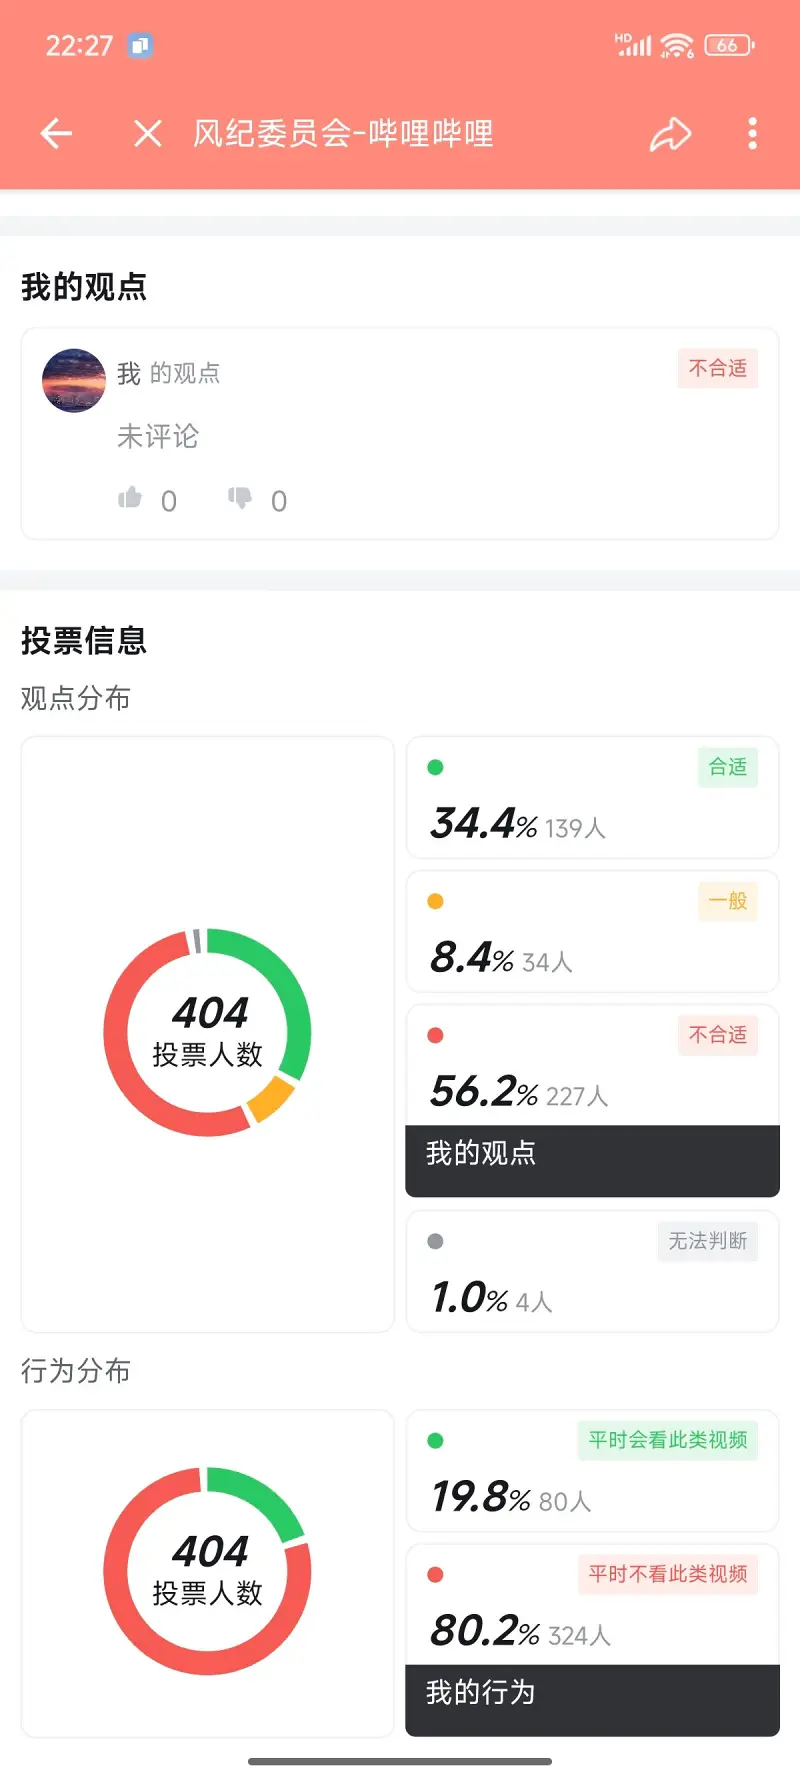The image size is (800, 1780).
Task: Tap the thumbs-up icon on my opinion
Action: tap(131, 498)
